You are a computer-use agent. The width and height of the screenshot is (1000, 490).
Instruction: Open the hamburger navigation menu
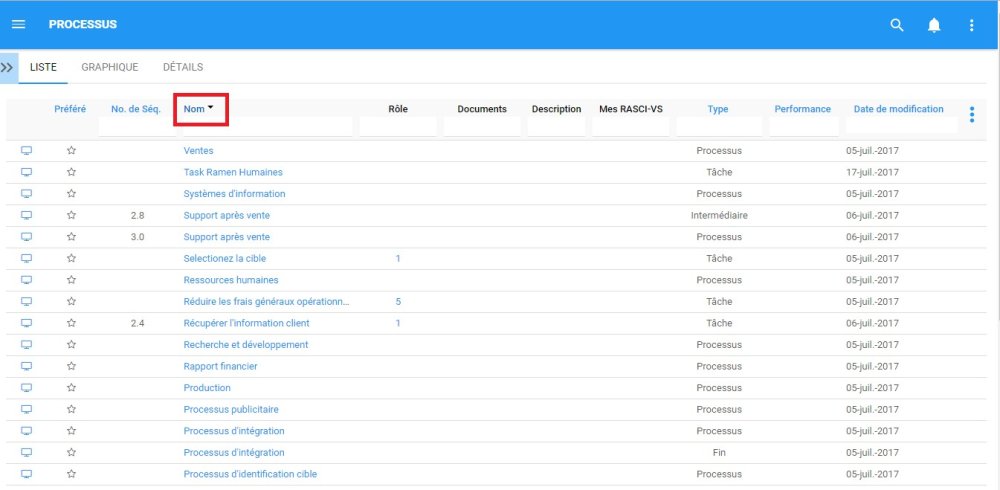coord(18,25)
